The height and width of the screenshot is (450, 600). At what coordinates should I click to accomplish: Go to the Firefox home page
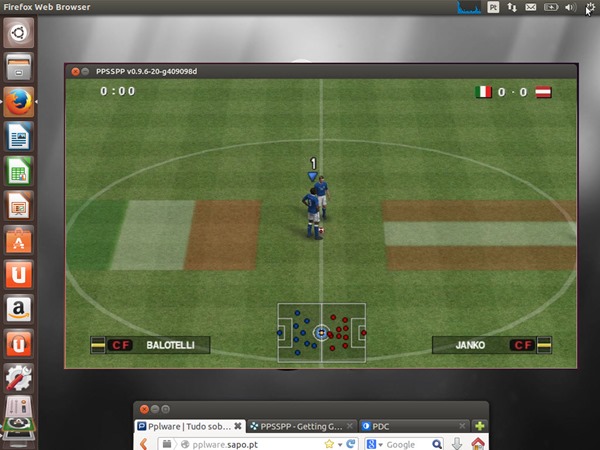(x=478, y=444)
